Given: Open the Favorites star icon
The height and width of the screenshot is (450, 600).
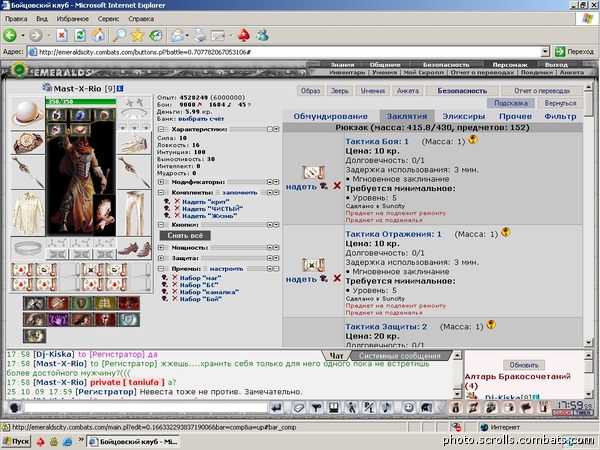Looking at the screenshot, I should (x=137, y=36).
